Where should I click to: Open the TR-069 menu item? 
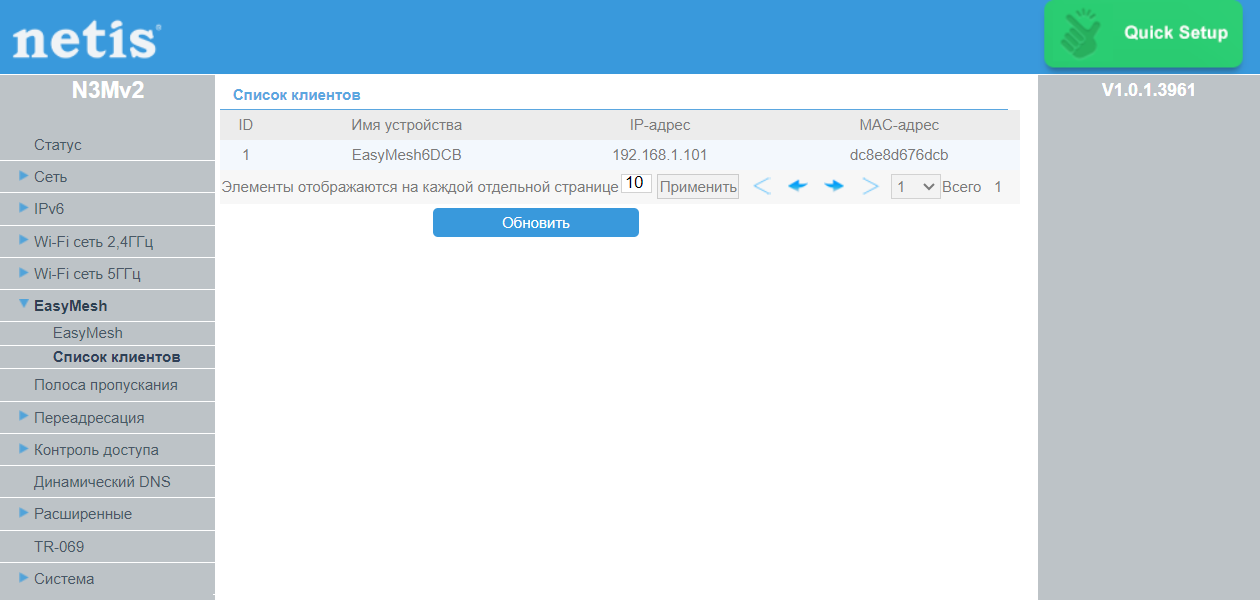(59, 547)
